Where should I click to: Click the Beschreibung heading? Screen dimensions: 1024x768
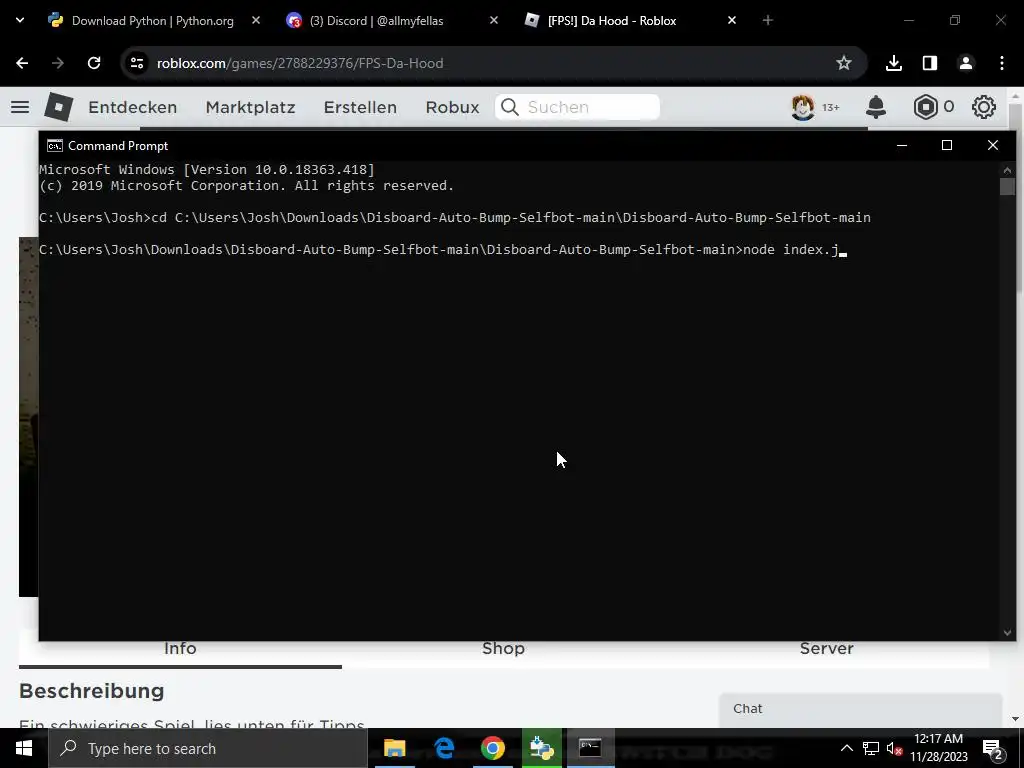coord(91,691)
